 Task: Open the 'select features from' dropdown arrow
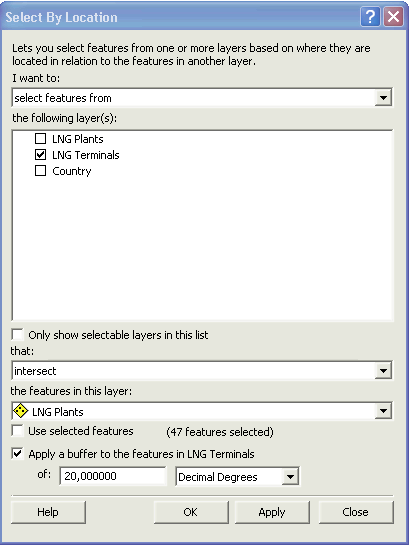[383, 98]
